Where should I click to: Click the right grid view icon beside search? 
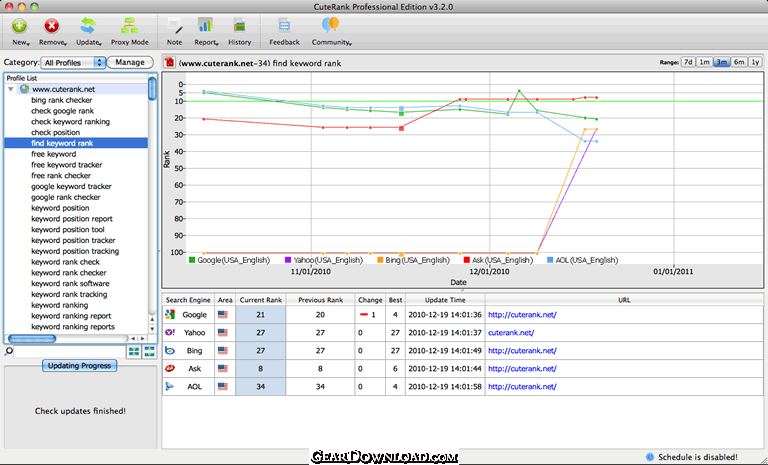click(149, 351)
